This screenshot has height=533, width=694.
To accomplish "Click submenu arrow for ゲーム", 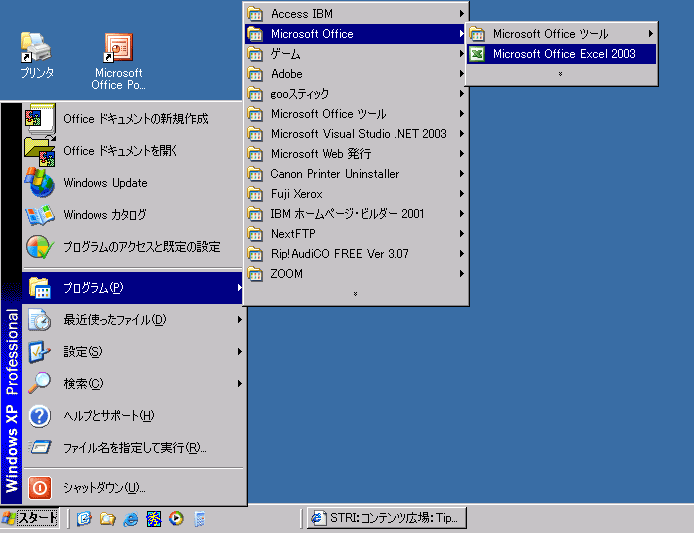I will [x=461, y=54].
